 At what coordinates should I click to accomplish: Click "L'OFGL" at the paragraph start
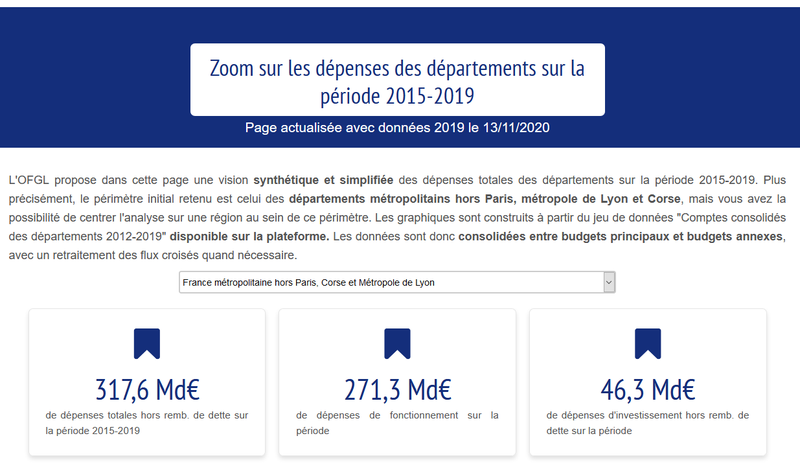point(28,180)
